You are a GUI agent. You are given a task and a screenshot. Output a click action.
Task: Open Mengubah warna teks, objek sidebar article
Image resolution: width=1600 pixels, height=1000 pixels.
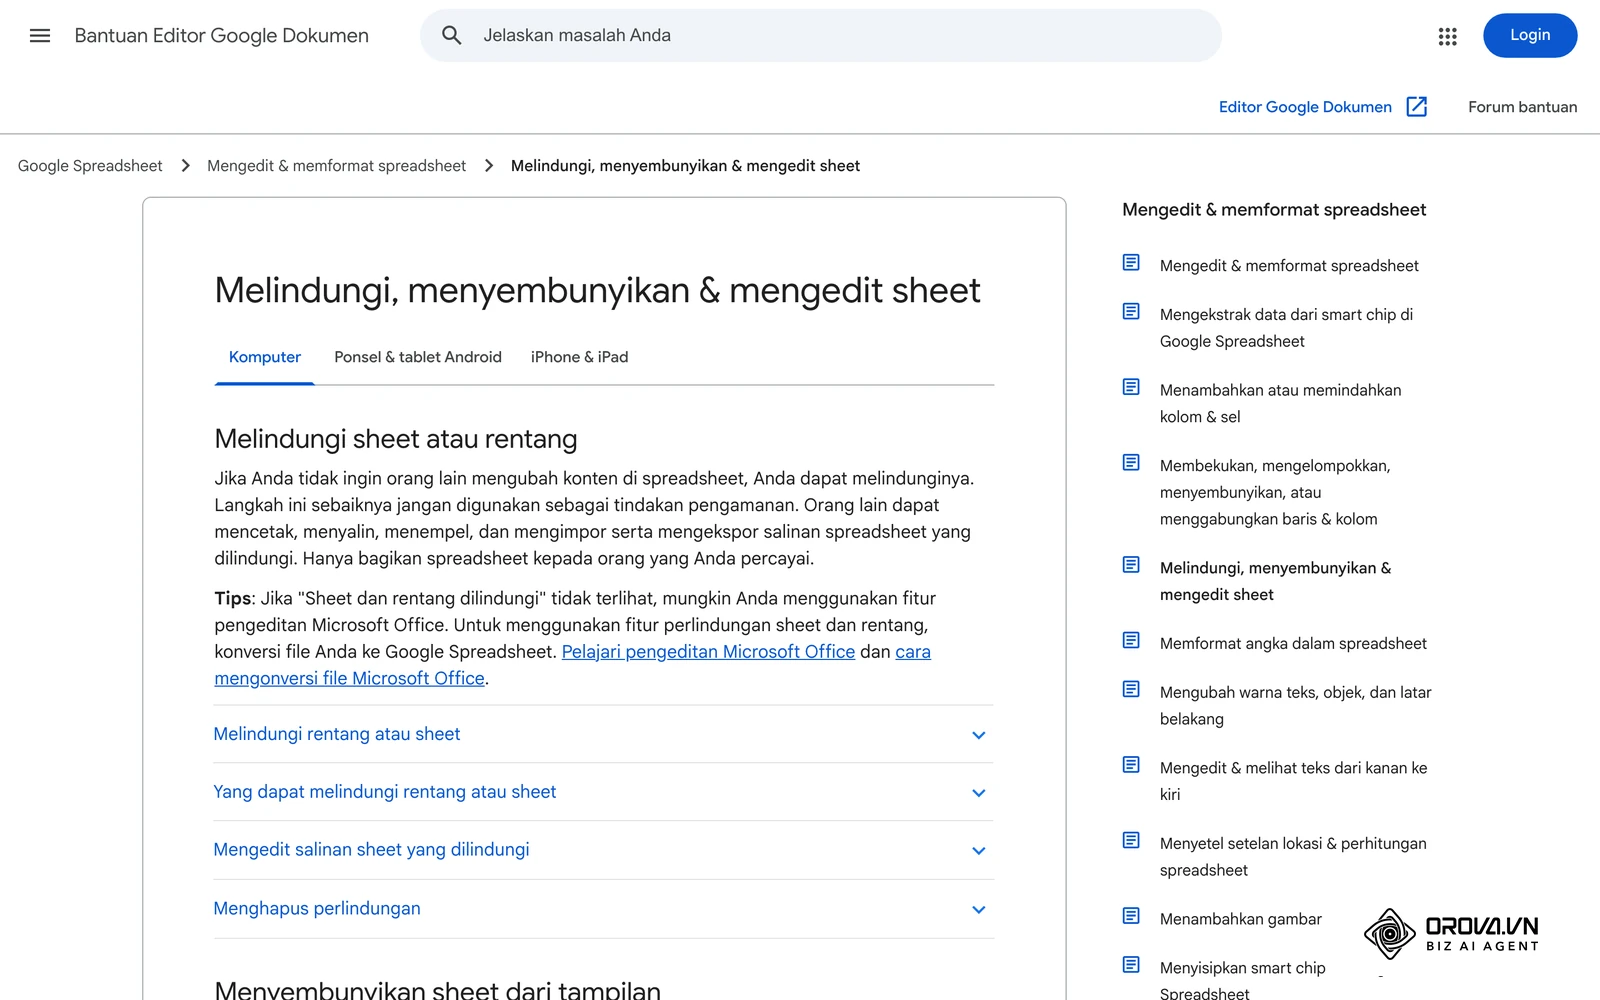tap(1295, 705)
